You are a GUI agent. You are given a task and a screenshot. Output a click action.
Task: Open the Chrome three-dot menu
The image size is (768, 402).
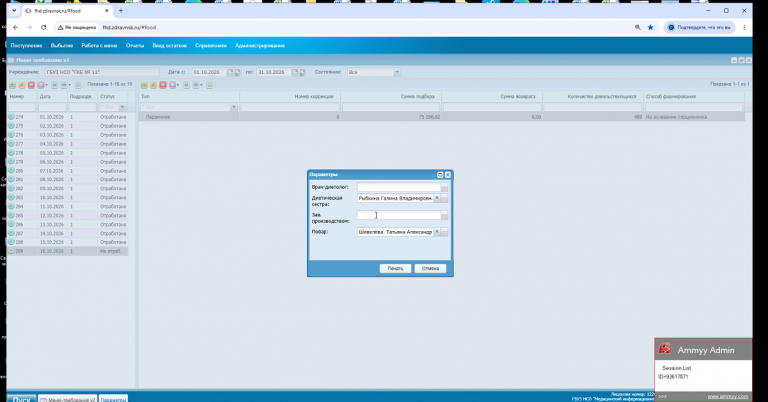click(744, 27)
